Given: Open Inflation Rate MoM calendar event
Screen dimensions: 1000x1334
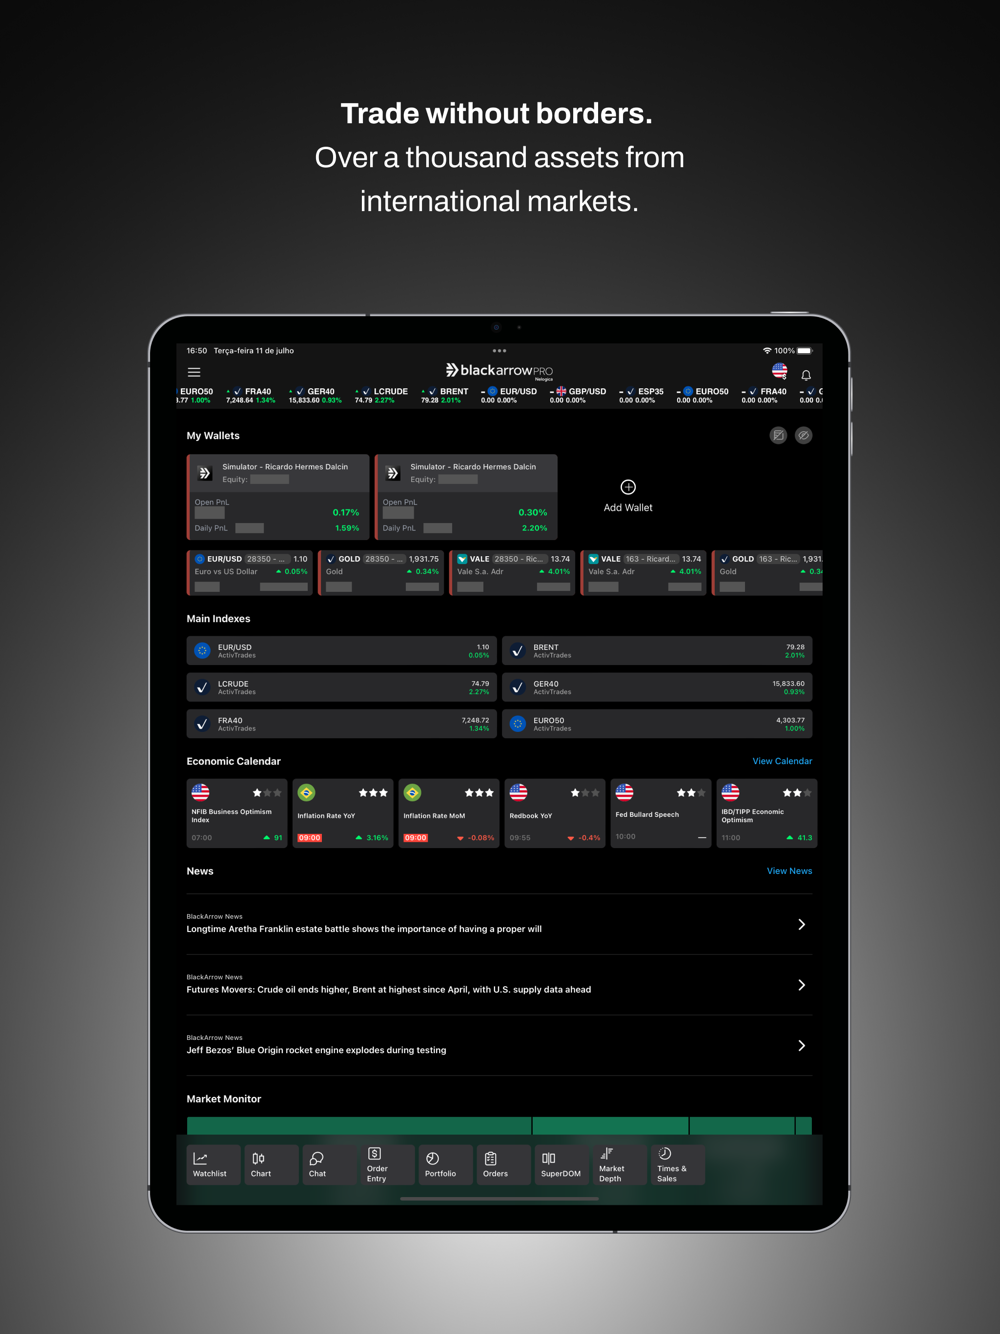Looking at the screenshot, I should (x=449, y=813).
